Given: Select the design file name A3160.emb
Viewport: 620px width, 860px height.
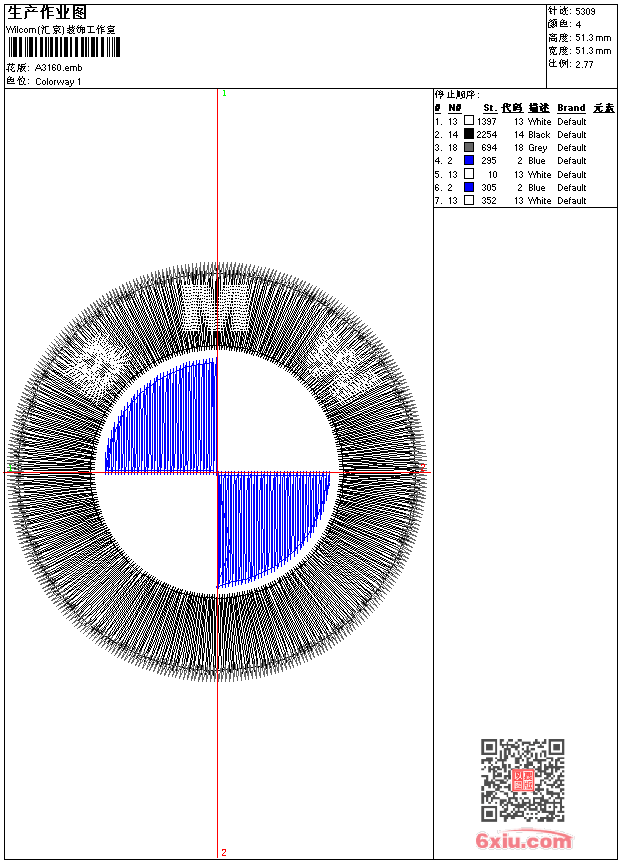Looking at the screenshot, I should coord(59,67).
